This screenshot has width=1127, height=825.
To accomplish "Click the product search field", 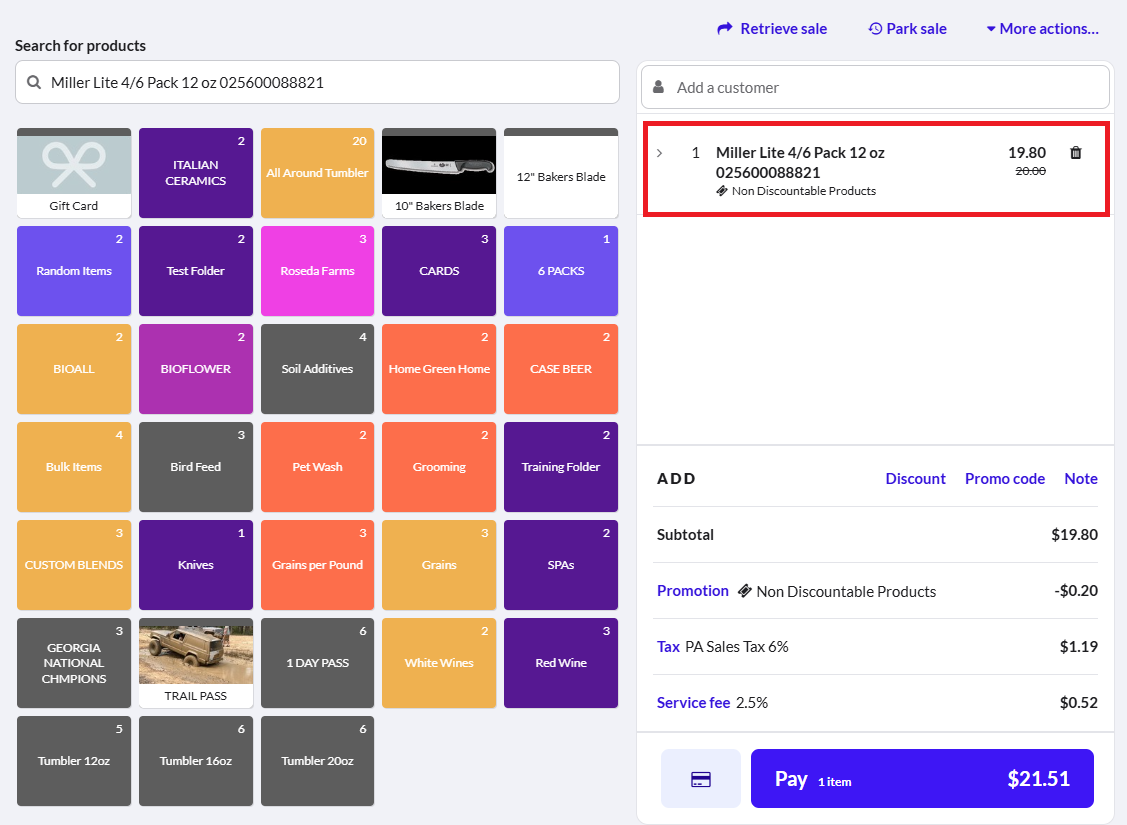I will (x=317, y=83).
